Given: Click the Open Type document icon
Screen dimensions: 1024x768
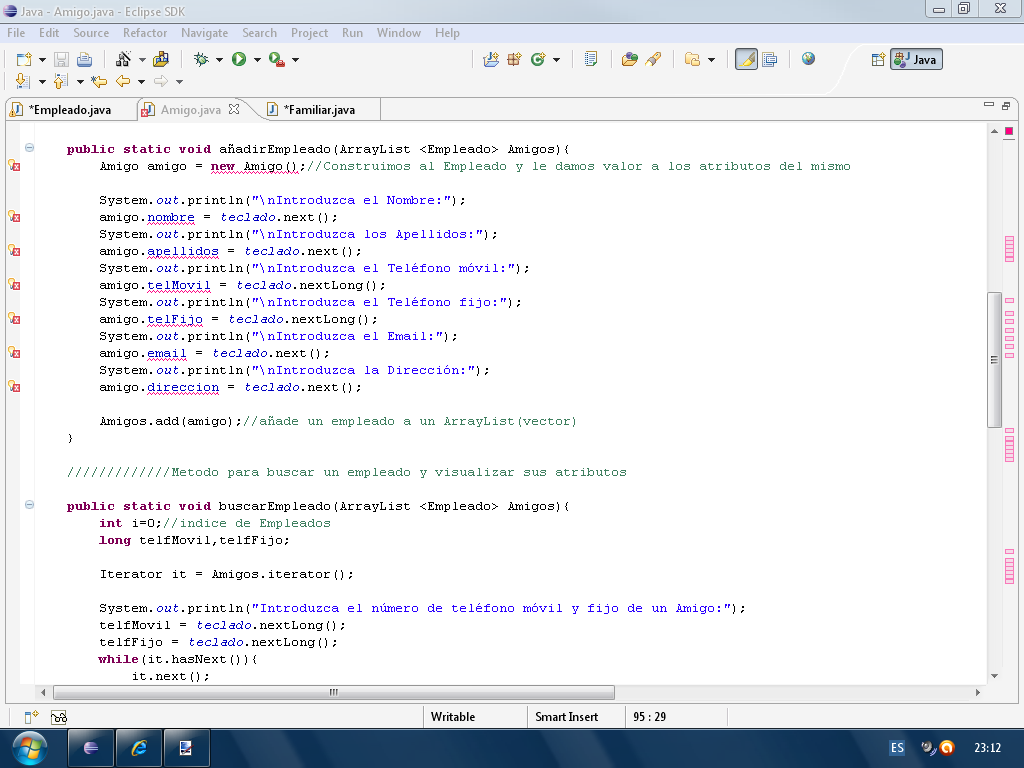Looking at the screenshot, I should [x=591, y=59].
